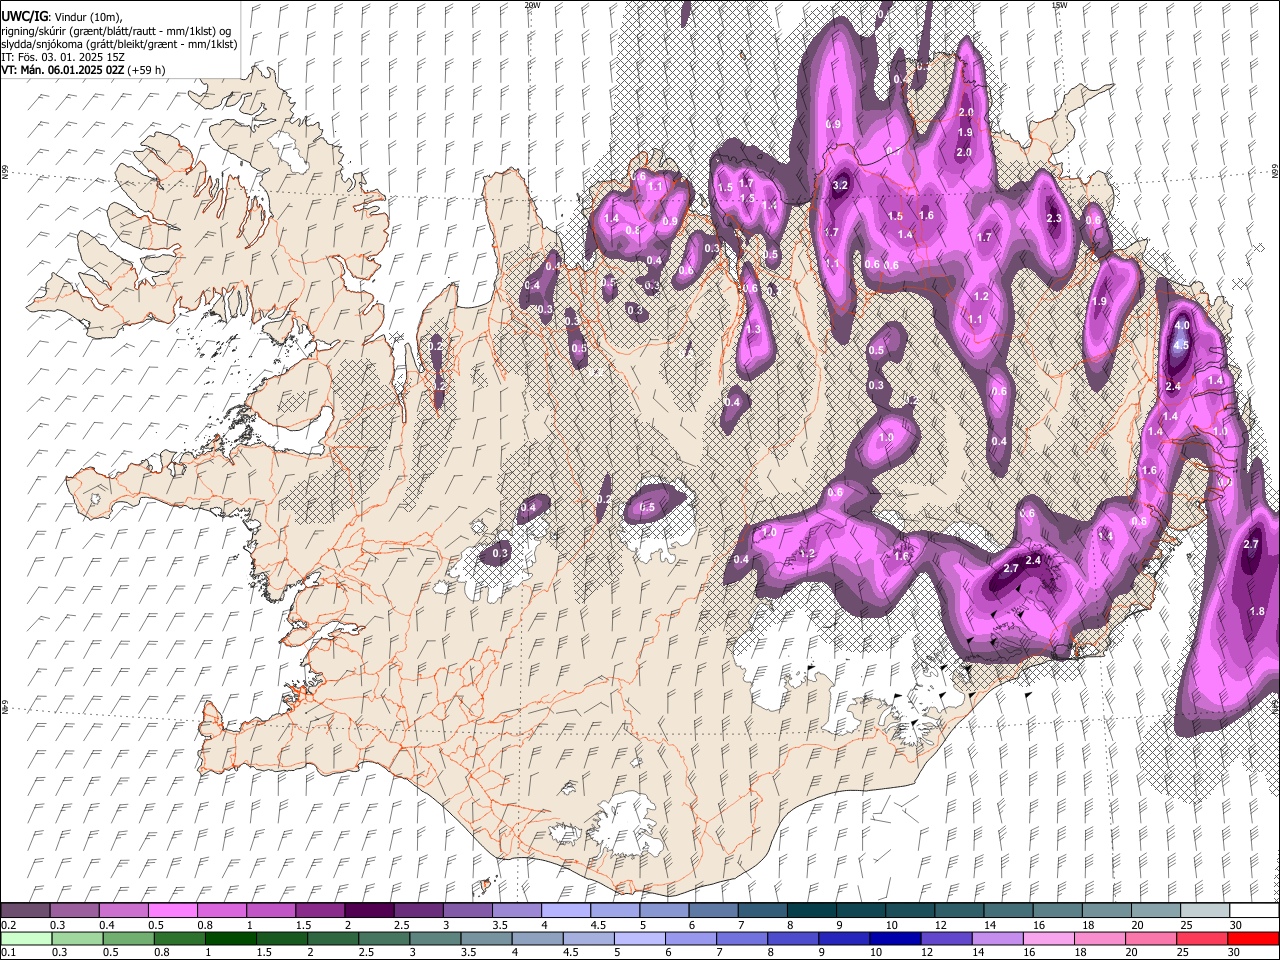Click the "2.3" precipitation value on the map
1280x960 pixels.
point(1053,219)
